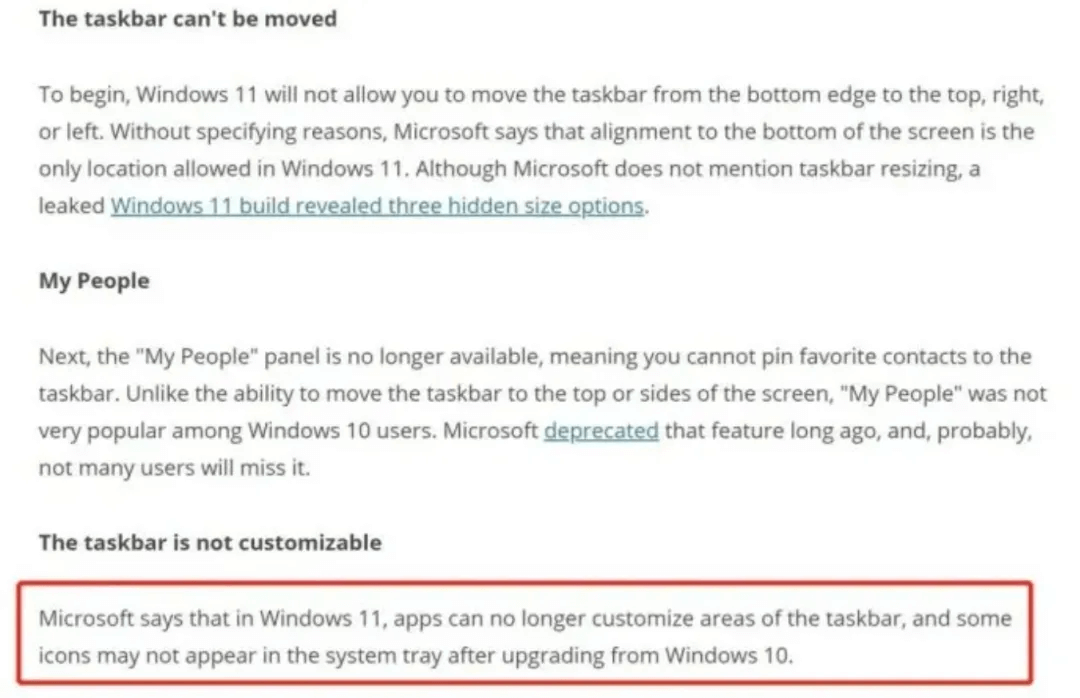Image resolution: width=1080 pixels, height=698 pixels.
Task: Click the line beginning or left. Without specifying reasons
Action: pos(537,132)
